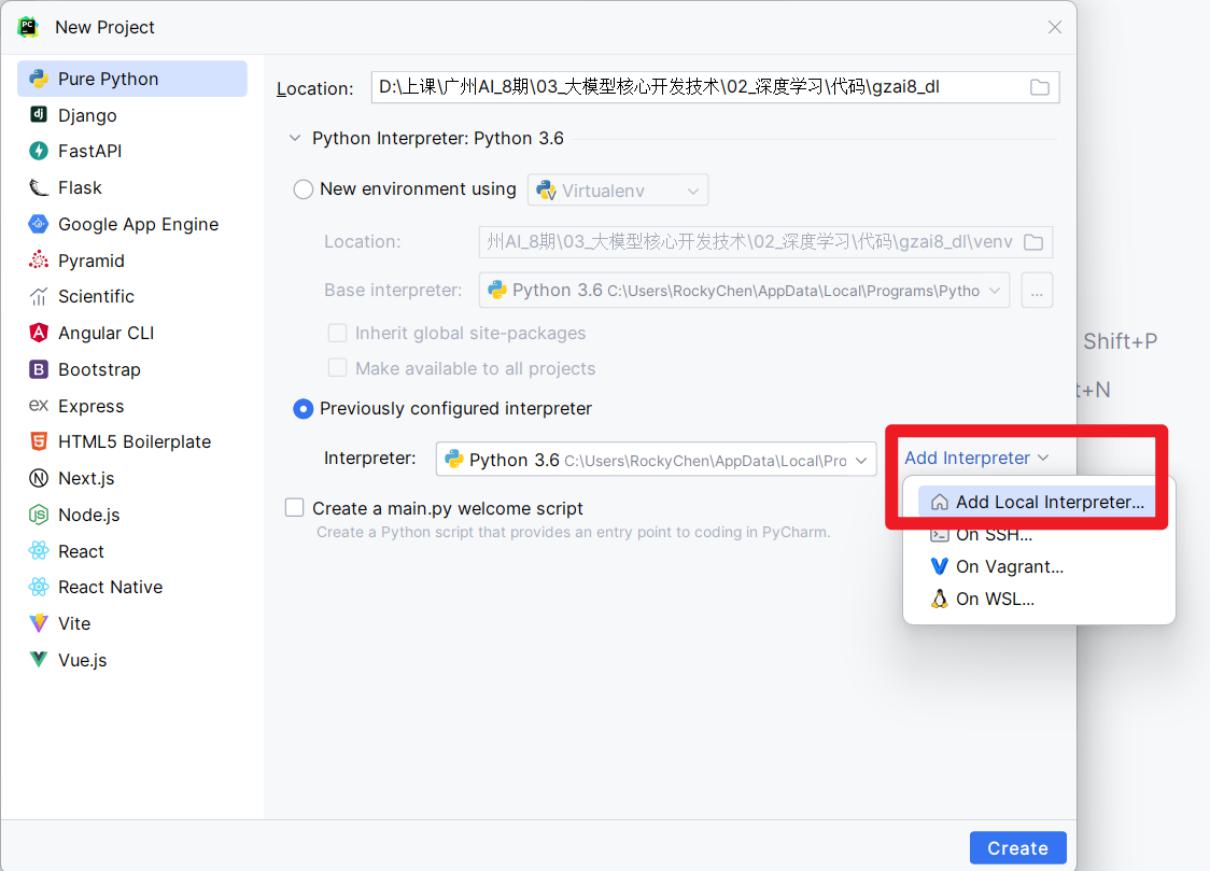Choose Add Local Interpreter... menu entry
This screenshot has width=1210, height=871.
point(1037,502)
